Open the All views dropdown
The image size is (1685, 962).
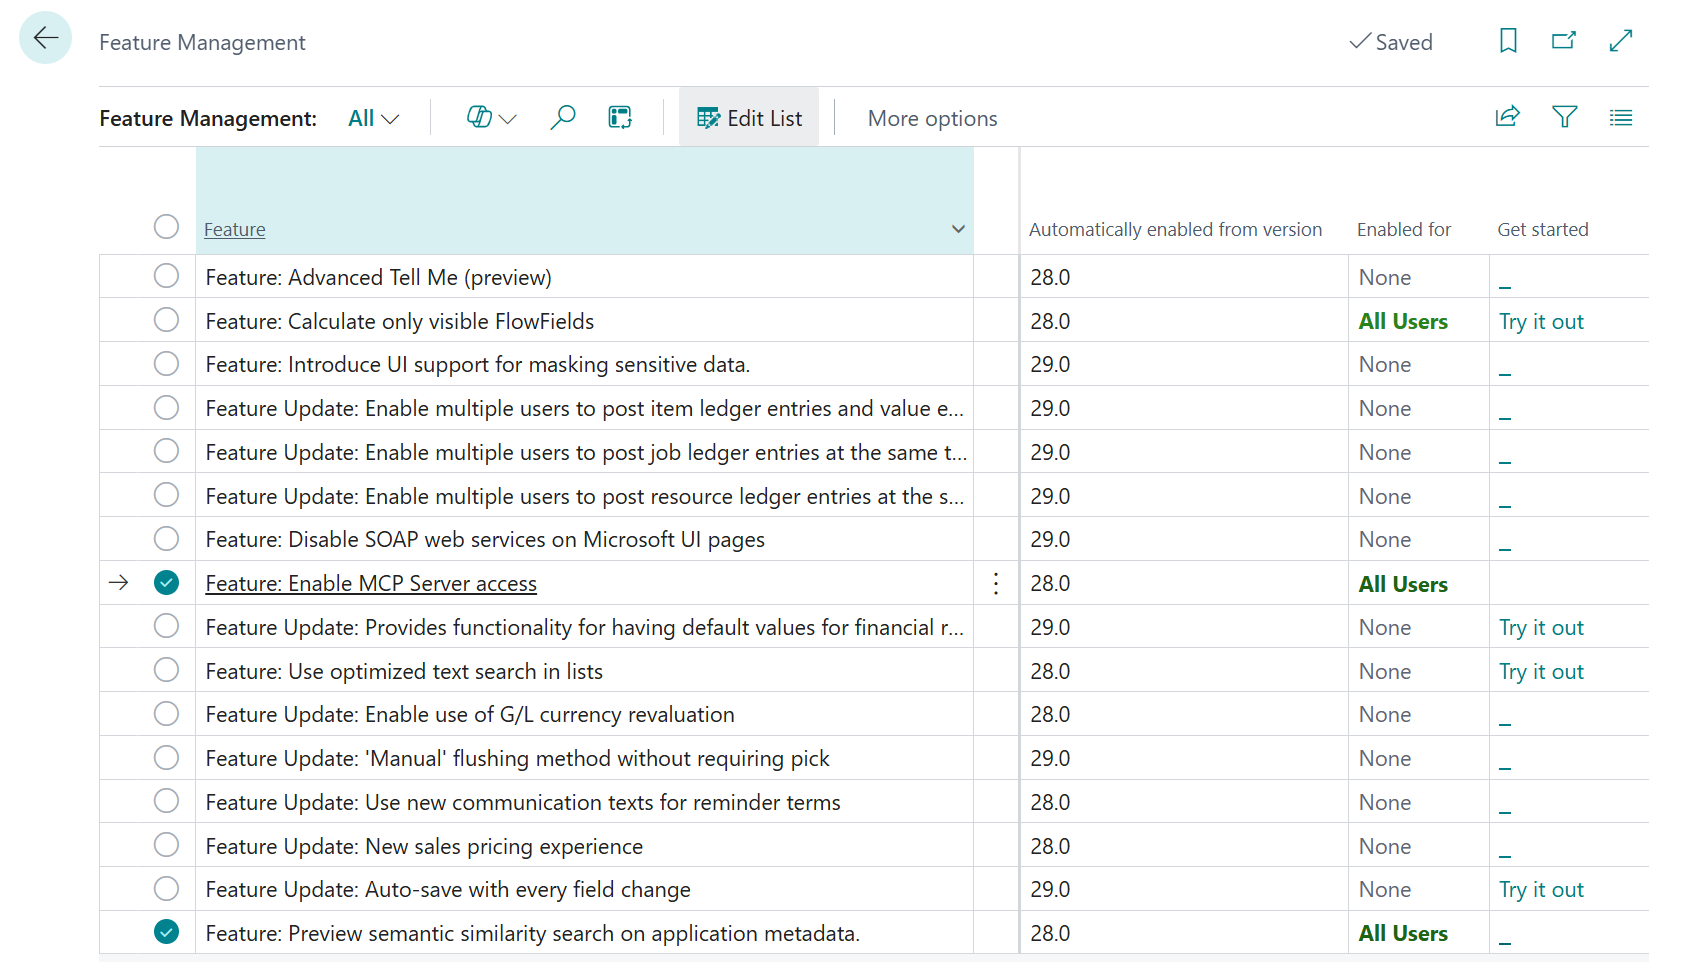(x=373, y=118)
